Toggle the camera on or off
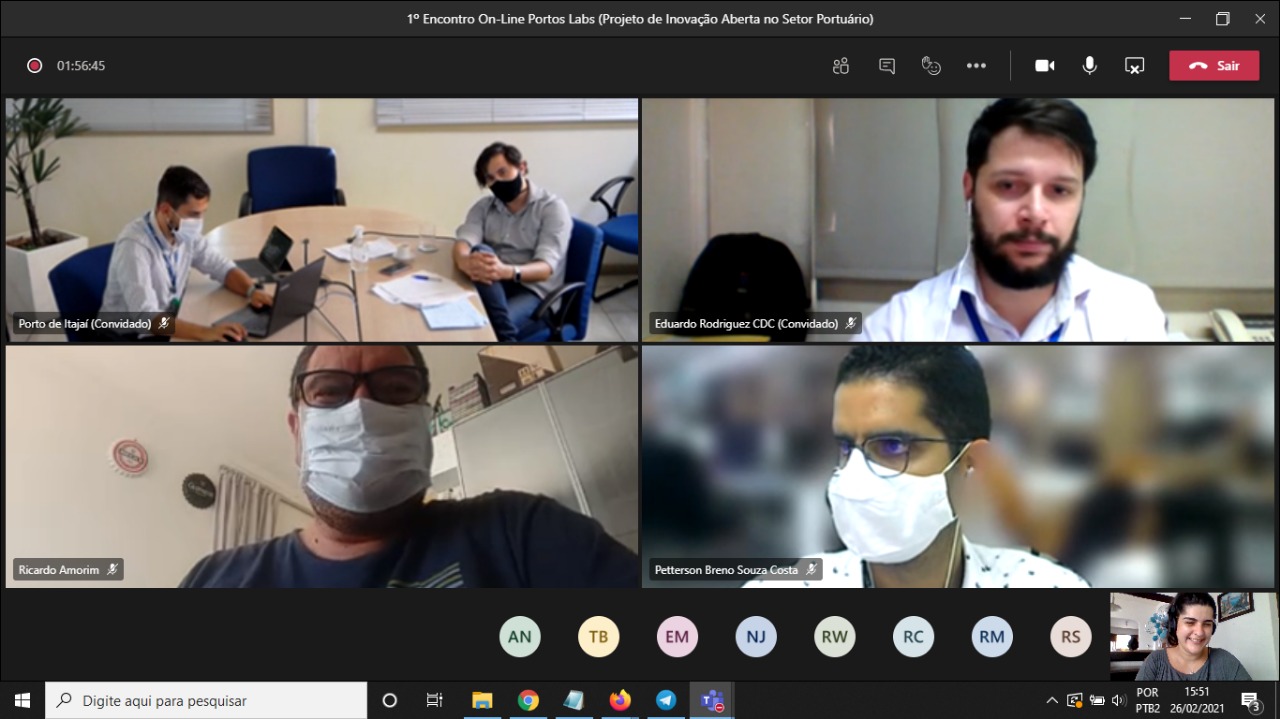 tap(1044, 66)
